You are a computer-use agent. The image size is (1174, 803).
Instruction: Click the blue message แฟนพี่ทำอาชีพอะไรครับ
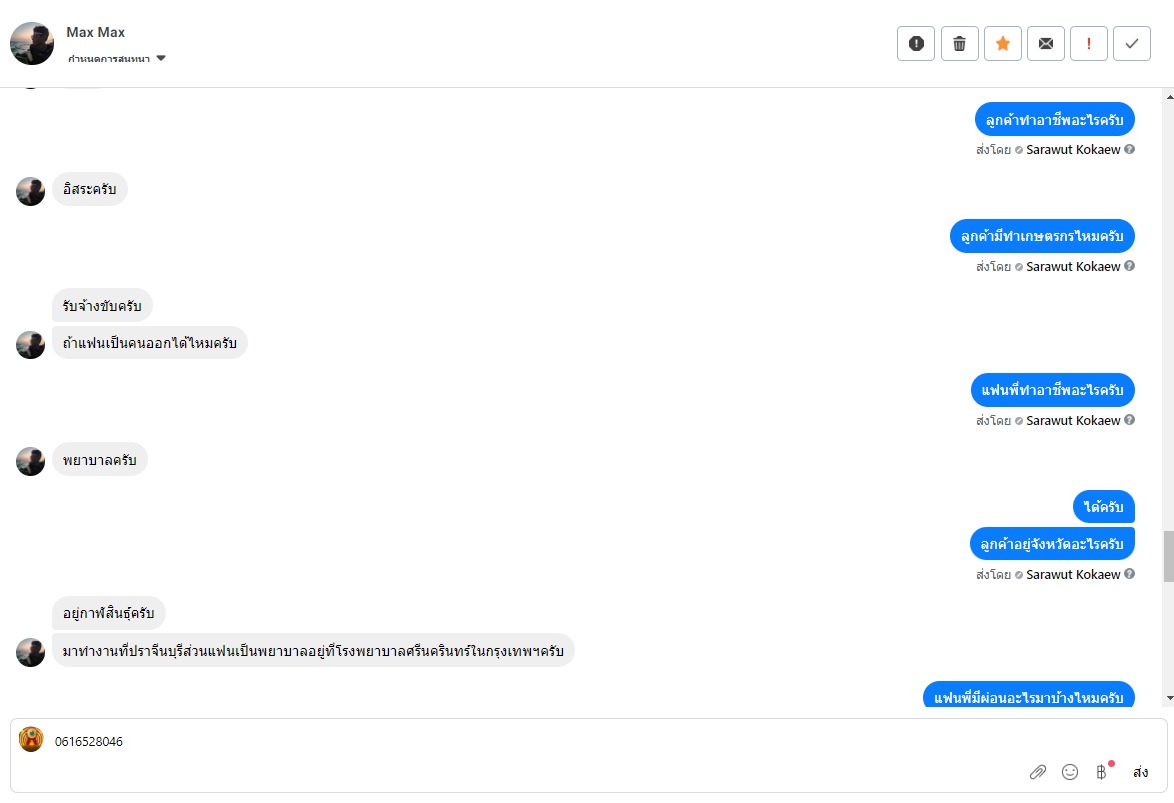pyautogui.click(x=1053, y=390)
